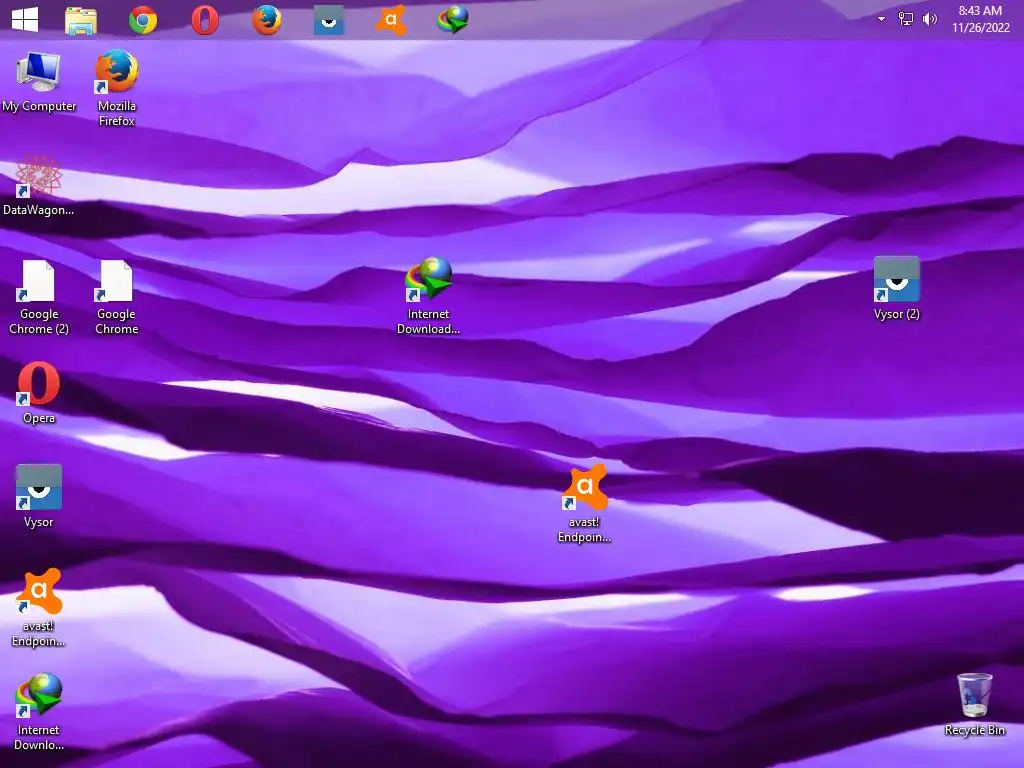The width and height of the screenshot is (1024, 768).
Task: Select the Google Chrome (2) shortcut
Action: [39, 297]
